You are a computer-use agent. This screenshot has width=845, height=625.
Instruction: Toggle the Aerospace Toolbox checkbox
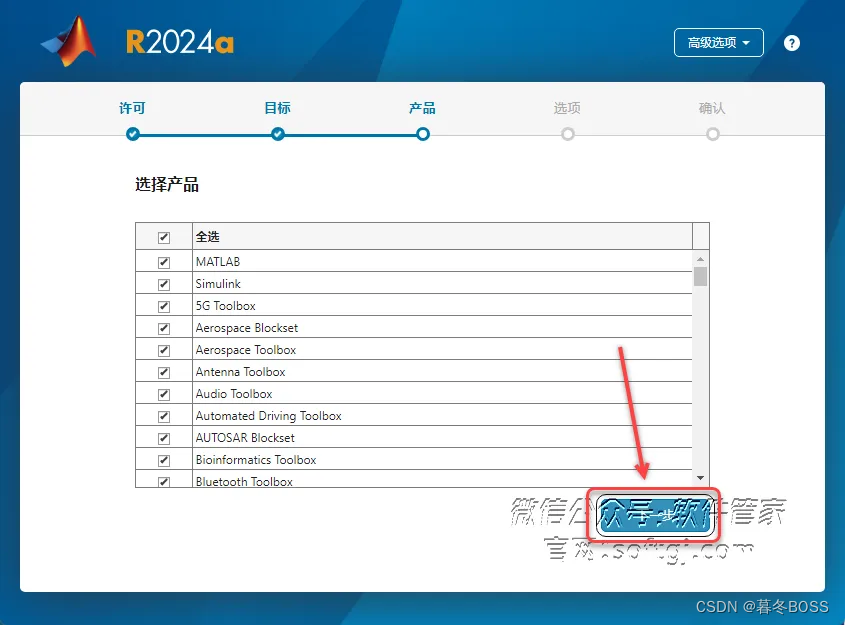164,351
